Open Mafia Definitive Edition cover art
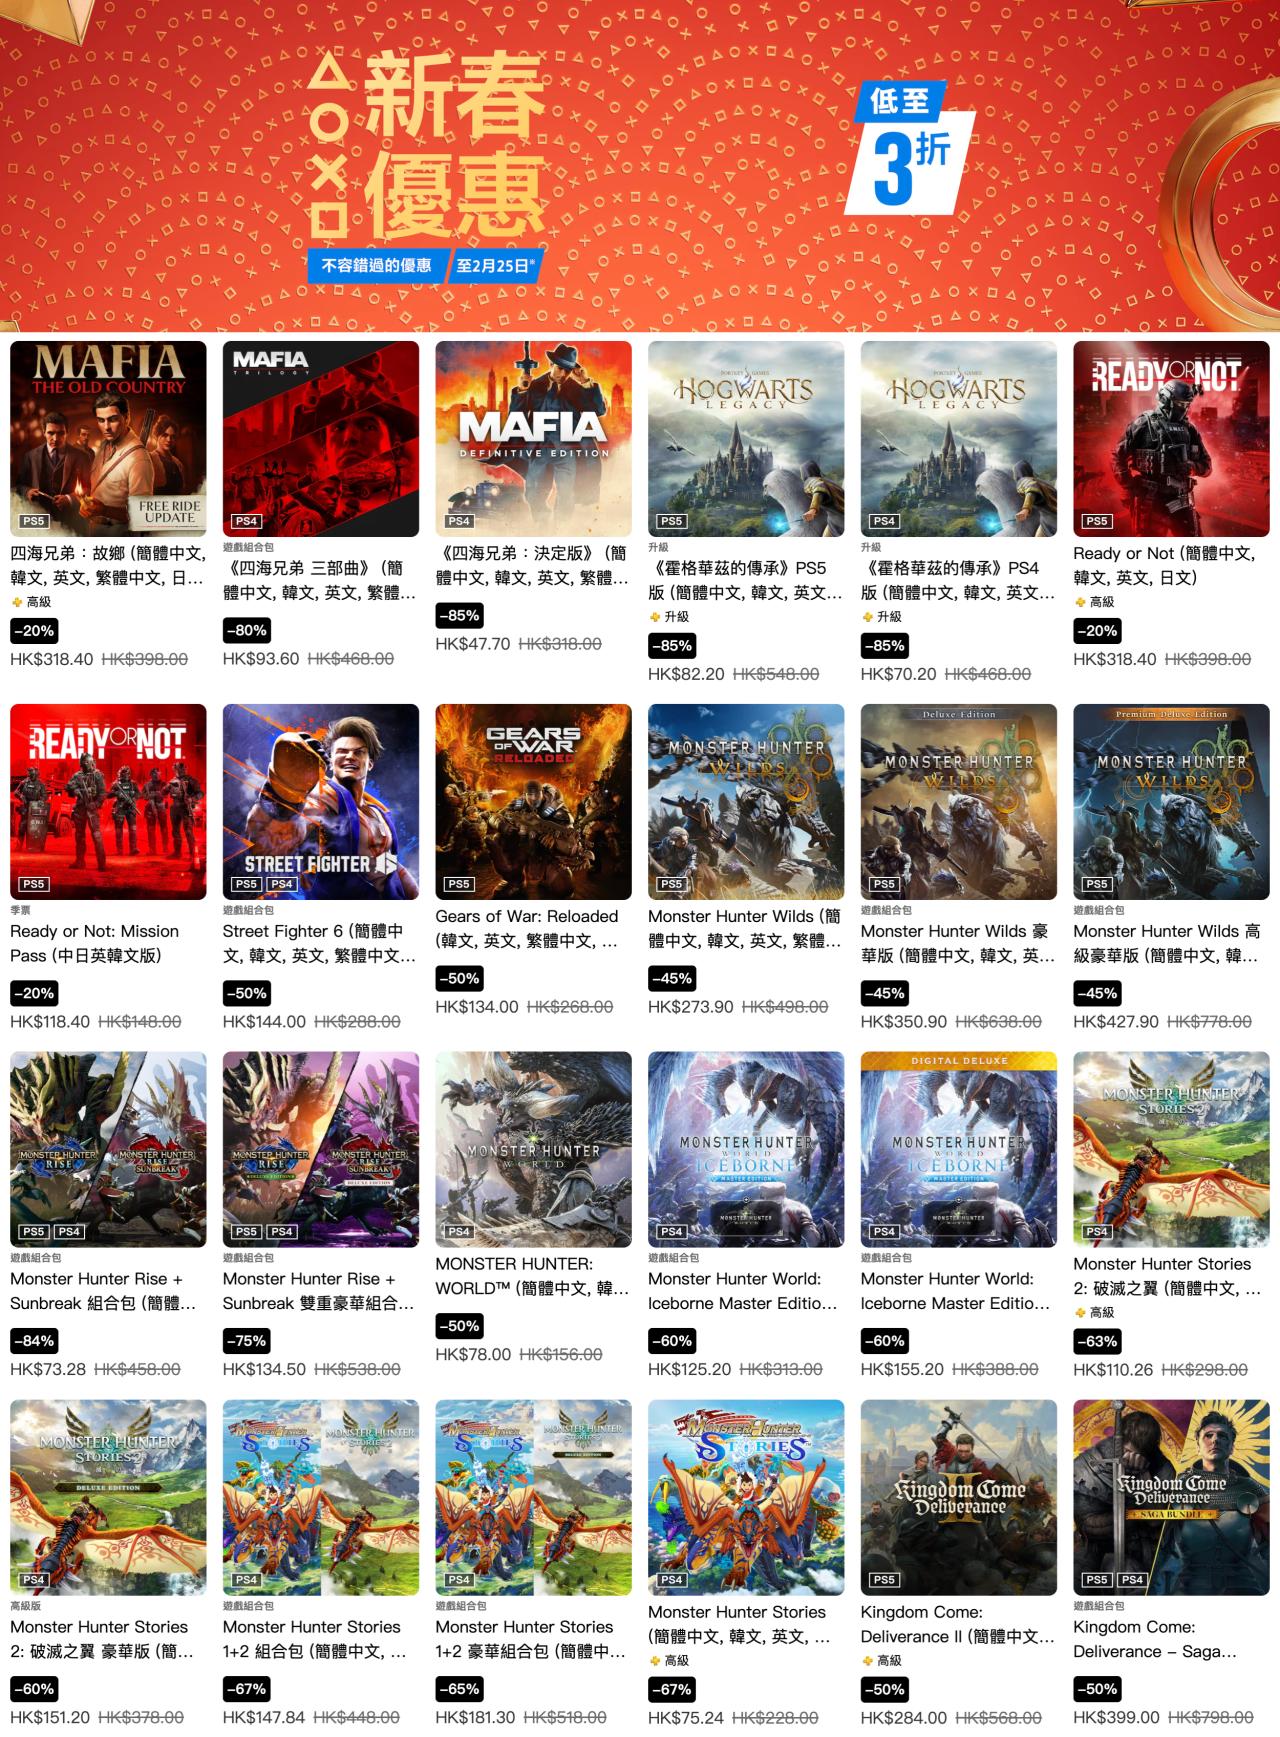Image resolution: width=1280 pixels, height=1737 pixels. tap(533, 438)
